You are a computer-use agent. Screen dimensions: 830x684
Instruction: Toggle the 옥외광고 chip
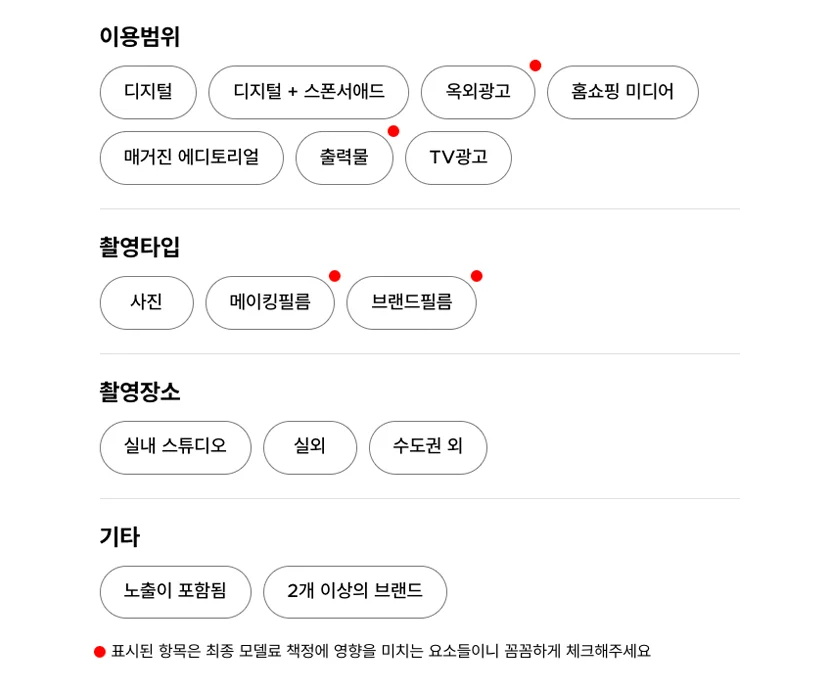pyautogui.click(x=477, y=92)
